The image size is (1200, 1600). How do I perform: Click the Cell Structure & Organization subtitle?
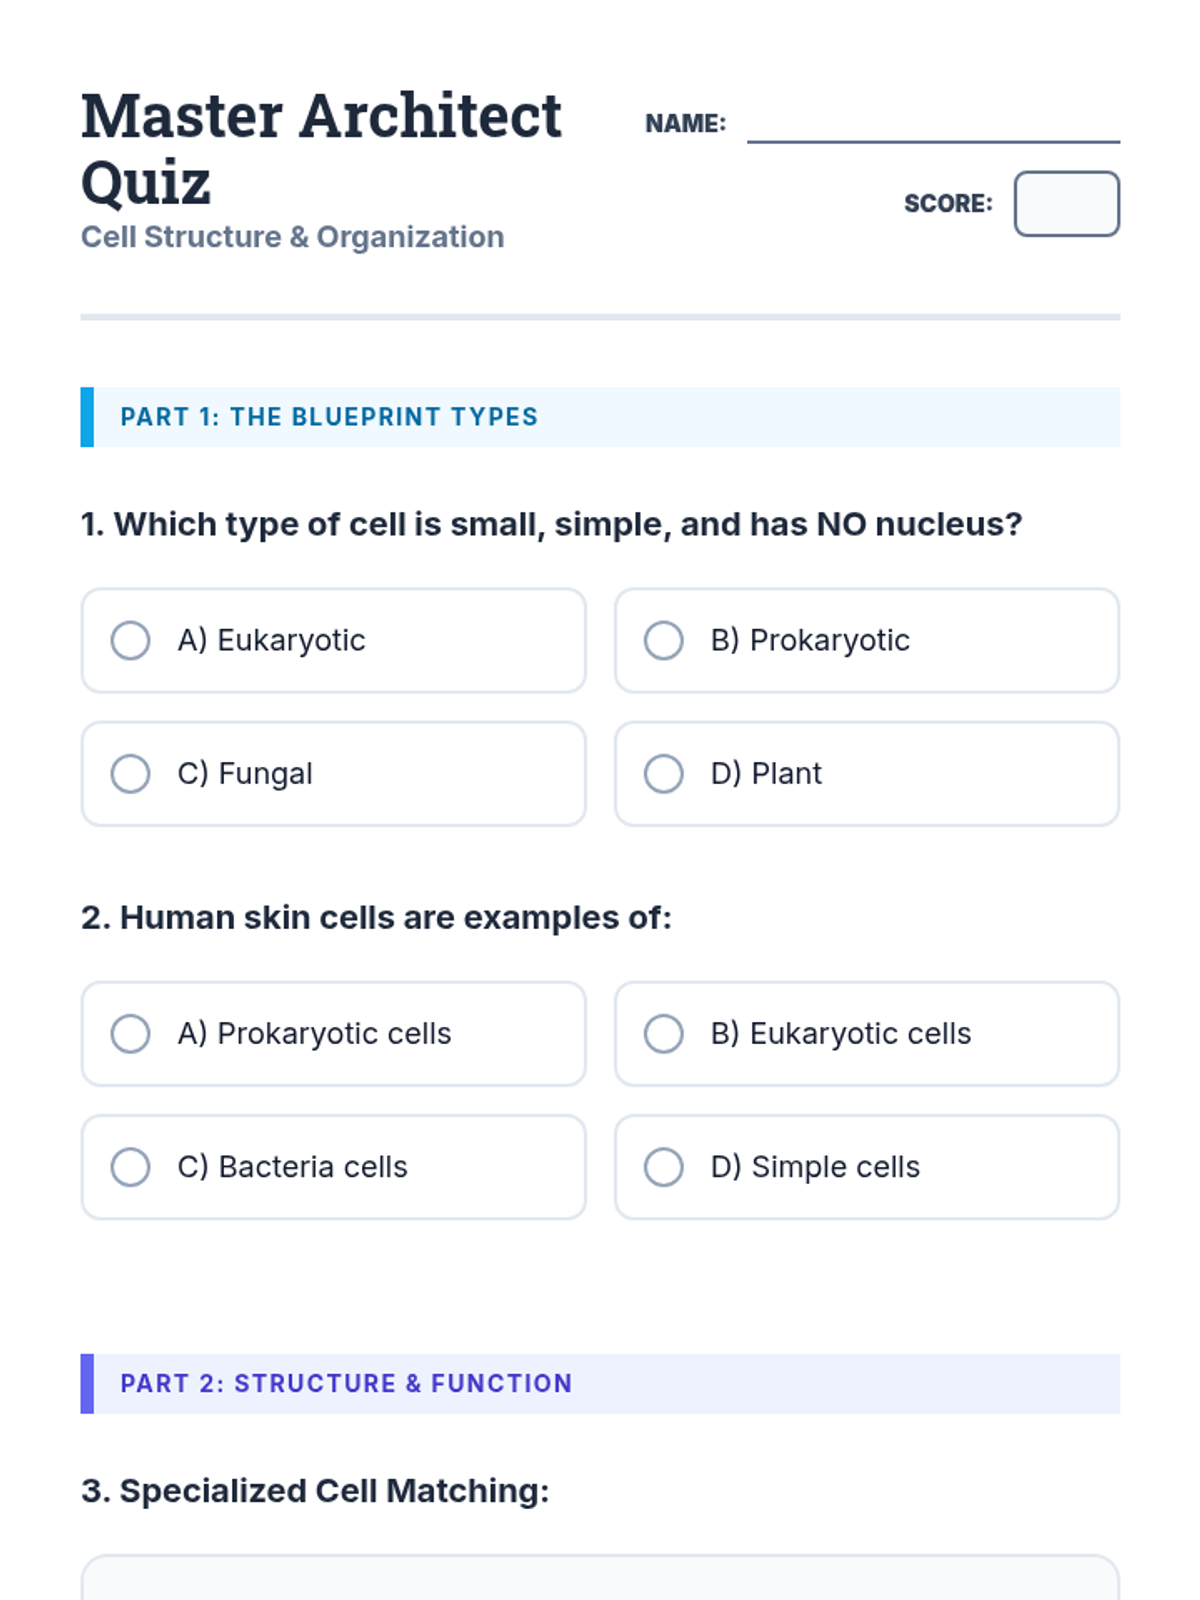(292, 237)
